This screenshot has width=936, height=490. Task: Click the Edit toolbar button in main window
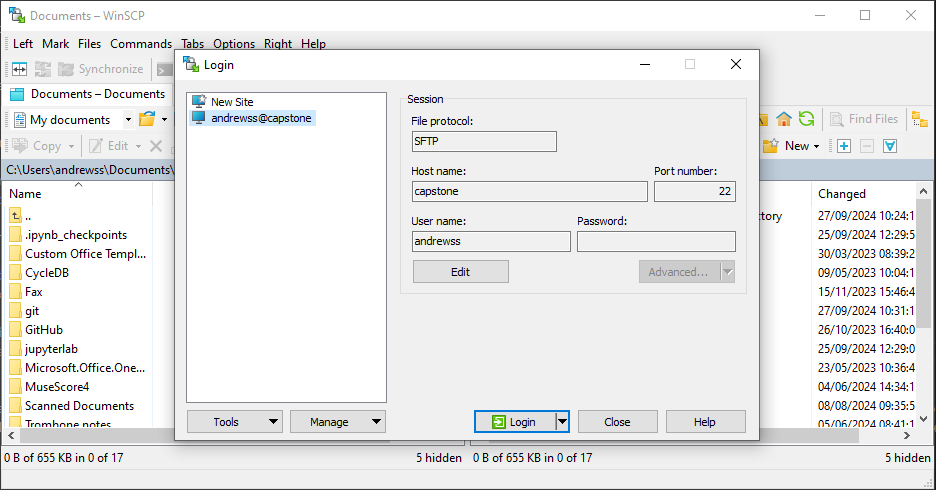click(109, 146)
